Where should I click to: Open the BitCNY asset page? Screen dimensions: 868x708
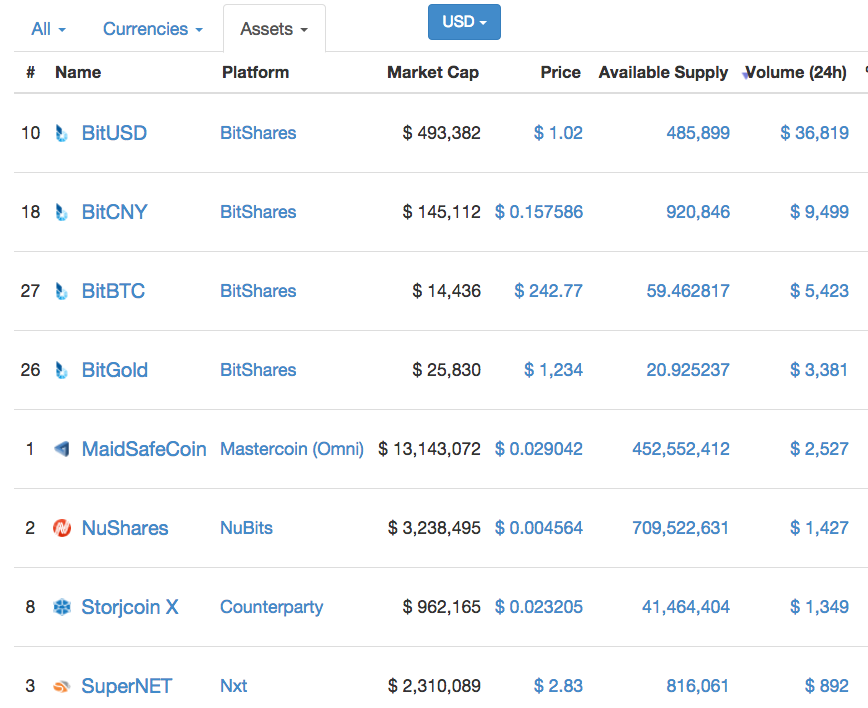115,212
